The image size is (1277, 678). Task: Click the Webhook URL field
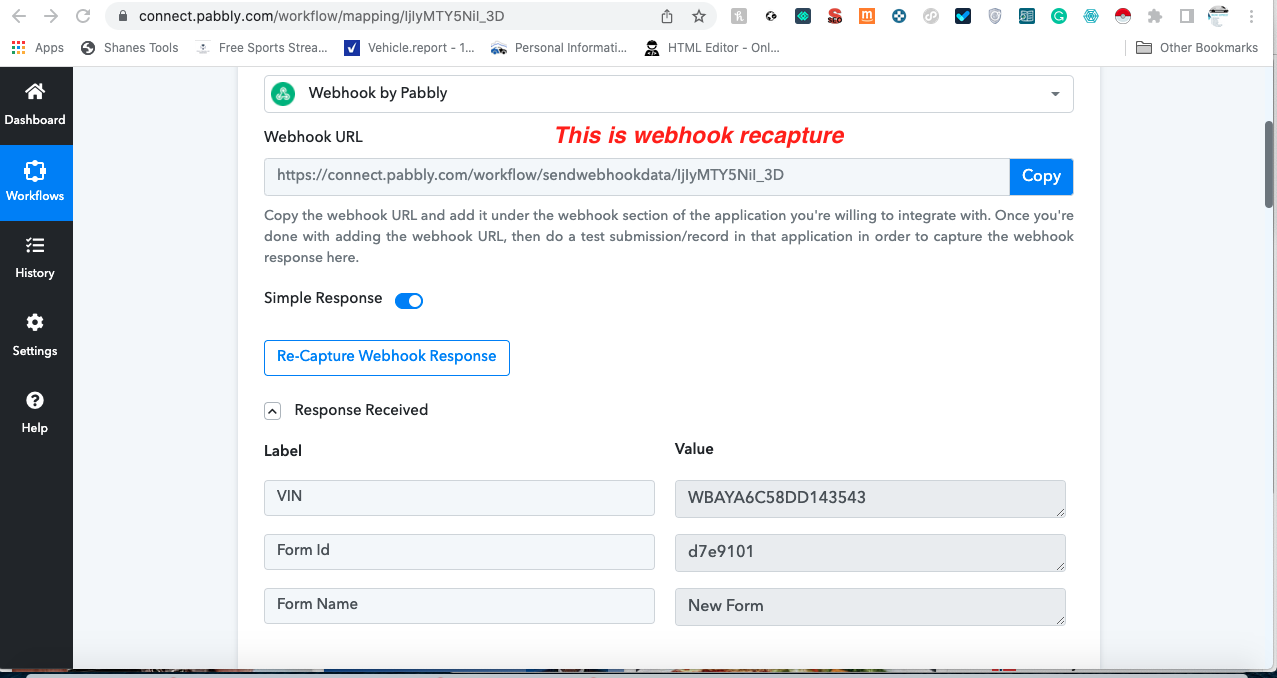pos(637,176)
